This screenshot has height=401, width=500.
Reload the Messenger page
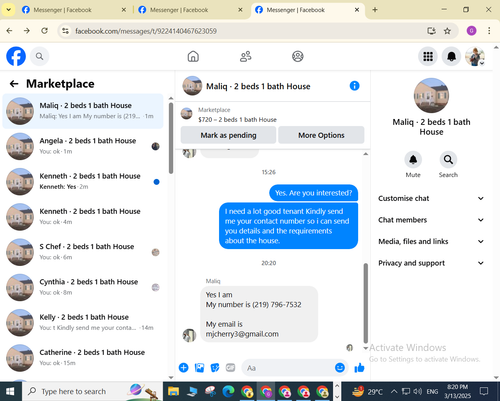[44, 31]
